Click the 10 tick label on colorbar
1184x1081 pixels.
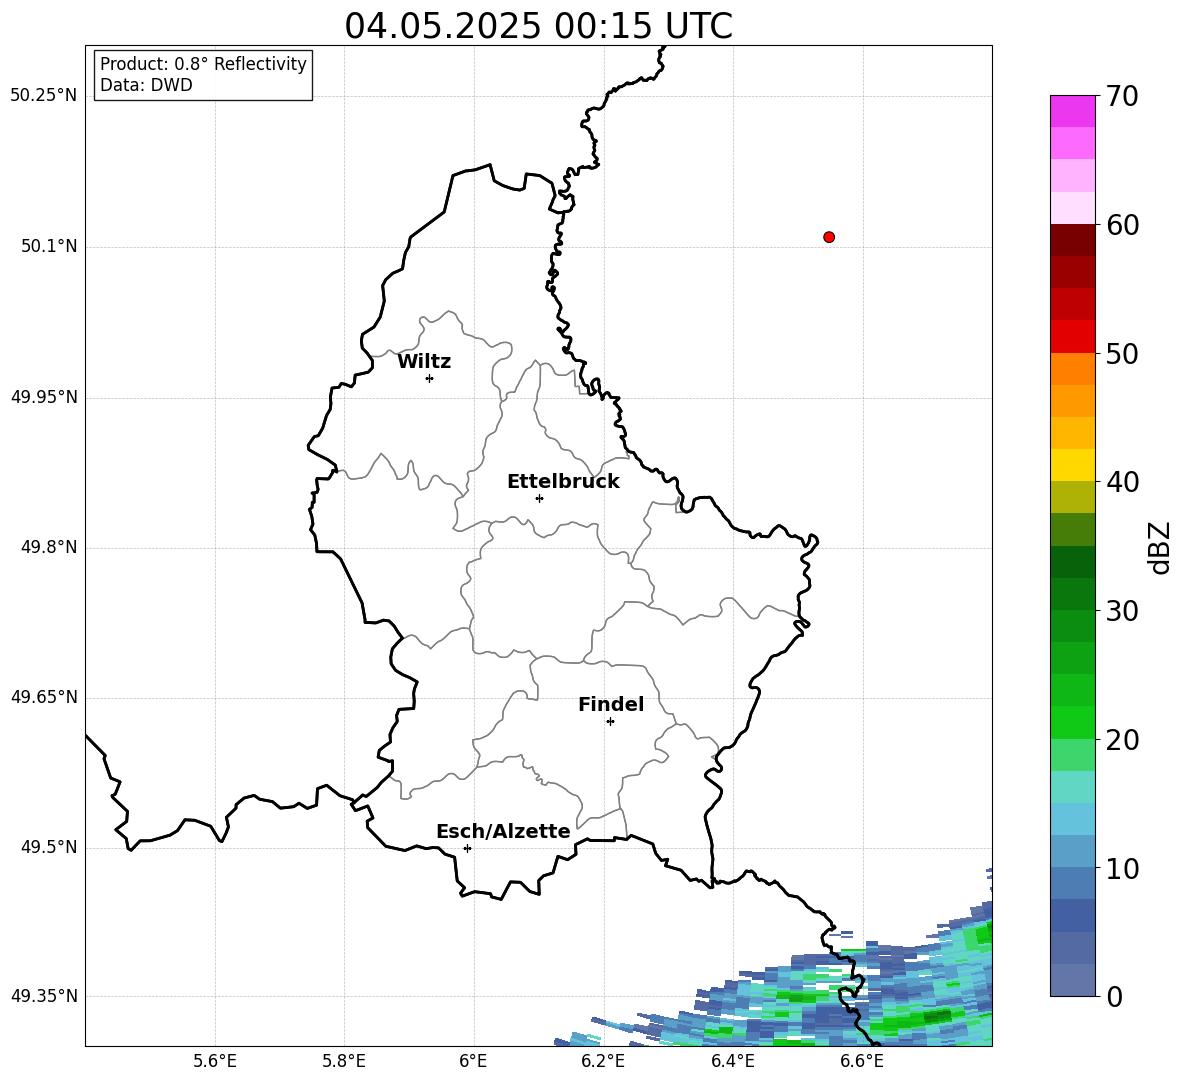(x=1123, y=868)
